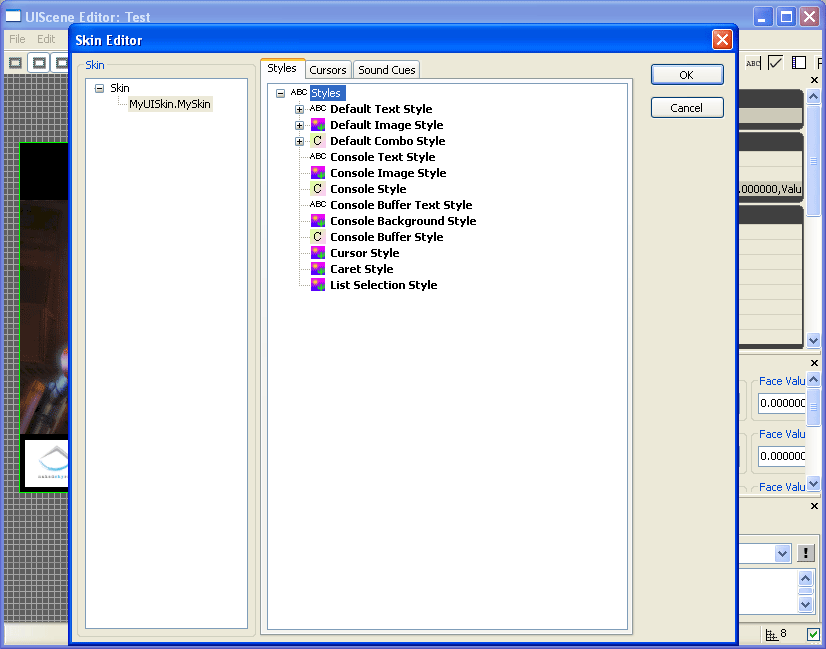Expand the Default Text Style tree node
This screenshot has height=649, width=826.
tap(300, 109)
